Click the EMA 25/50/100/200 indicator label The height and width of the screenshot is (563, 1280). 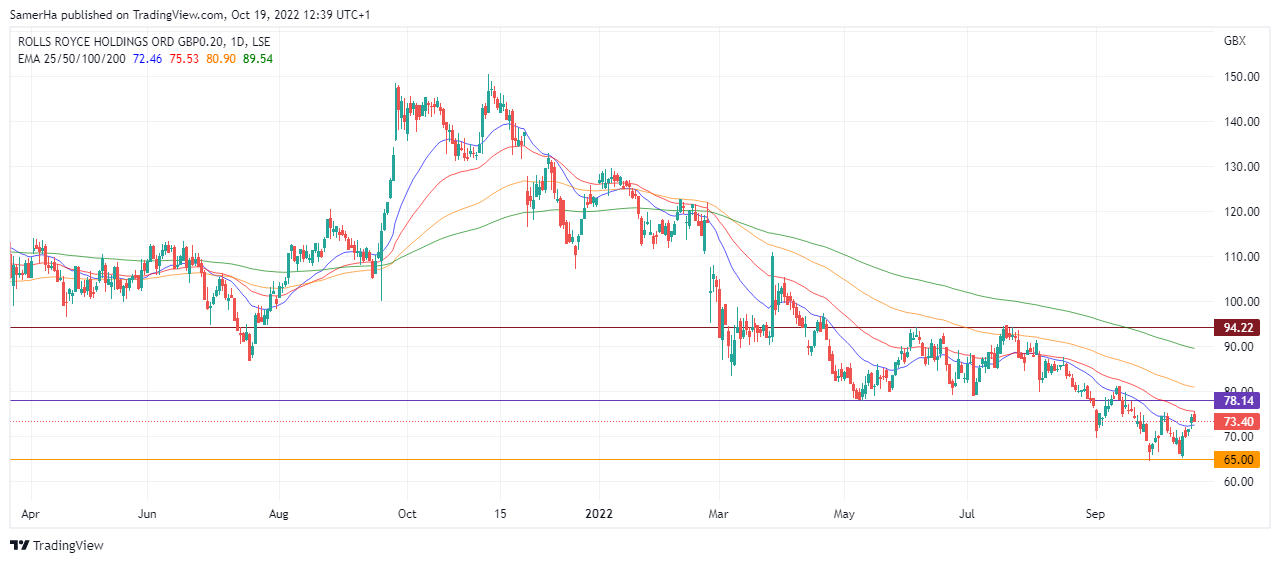click(x=72, y=59)
